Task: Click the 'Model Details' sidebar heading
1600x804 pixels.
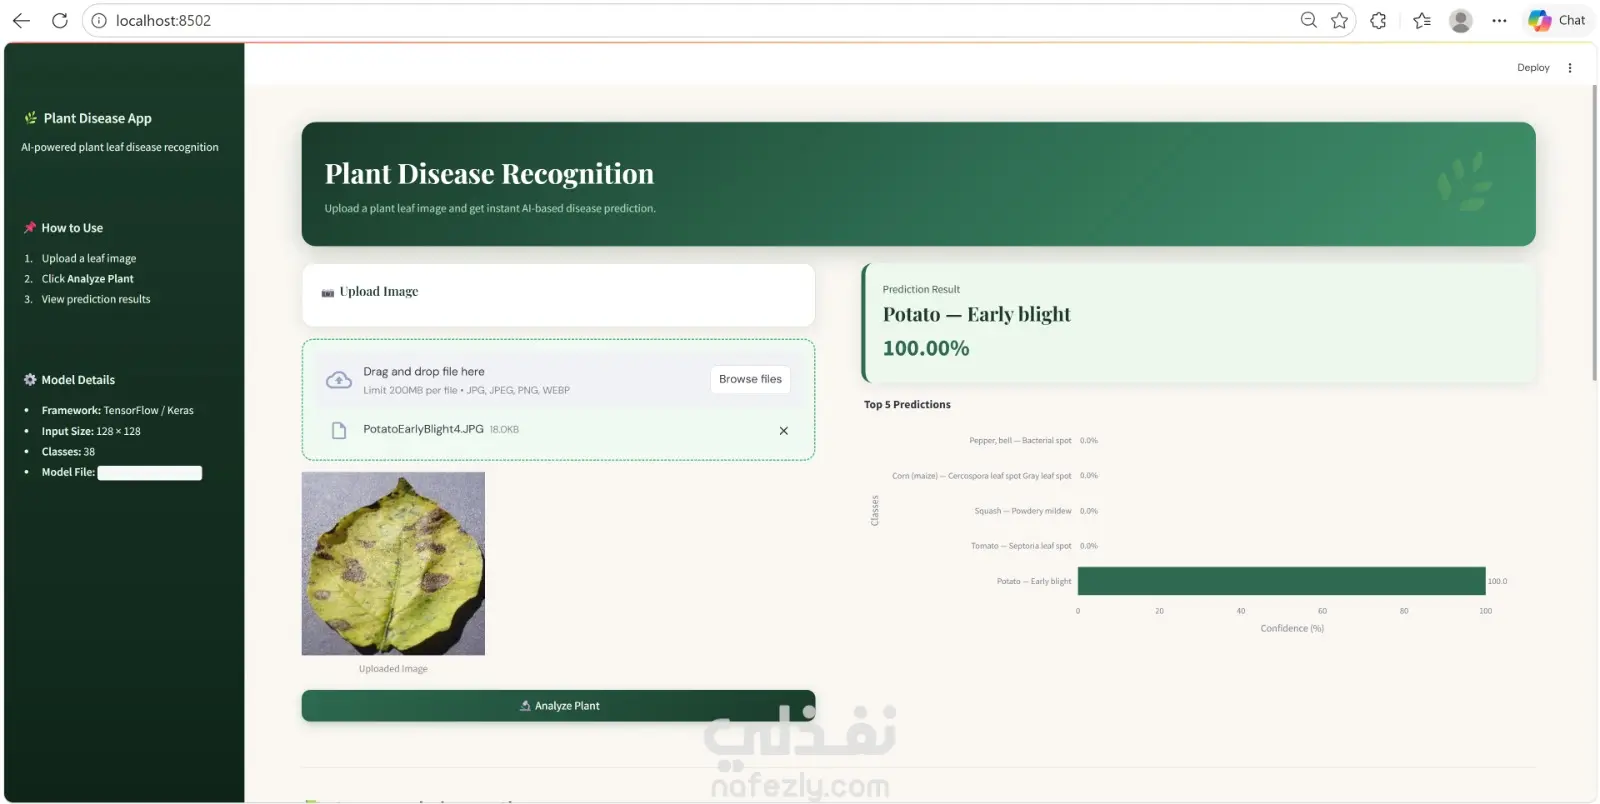Action: (x=78, y=380)
